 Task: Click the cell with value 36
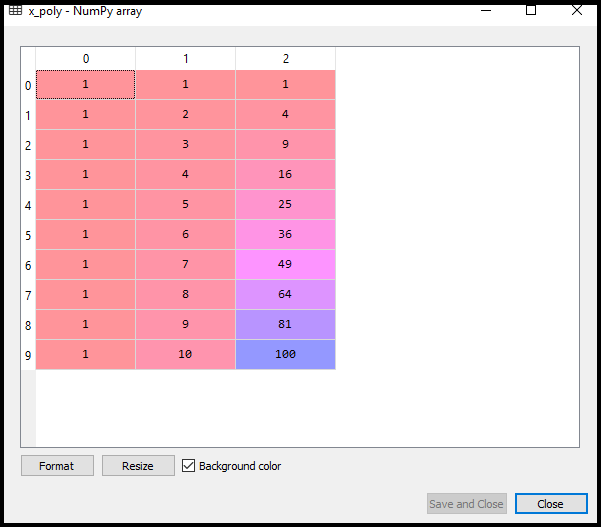(285, 235)
